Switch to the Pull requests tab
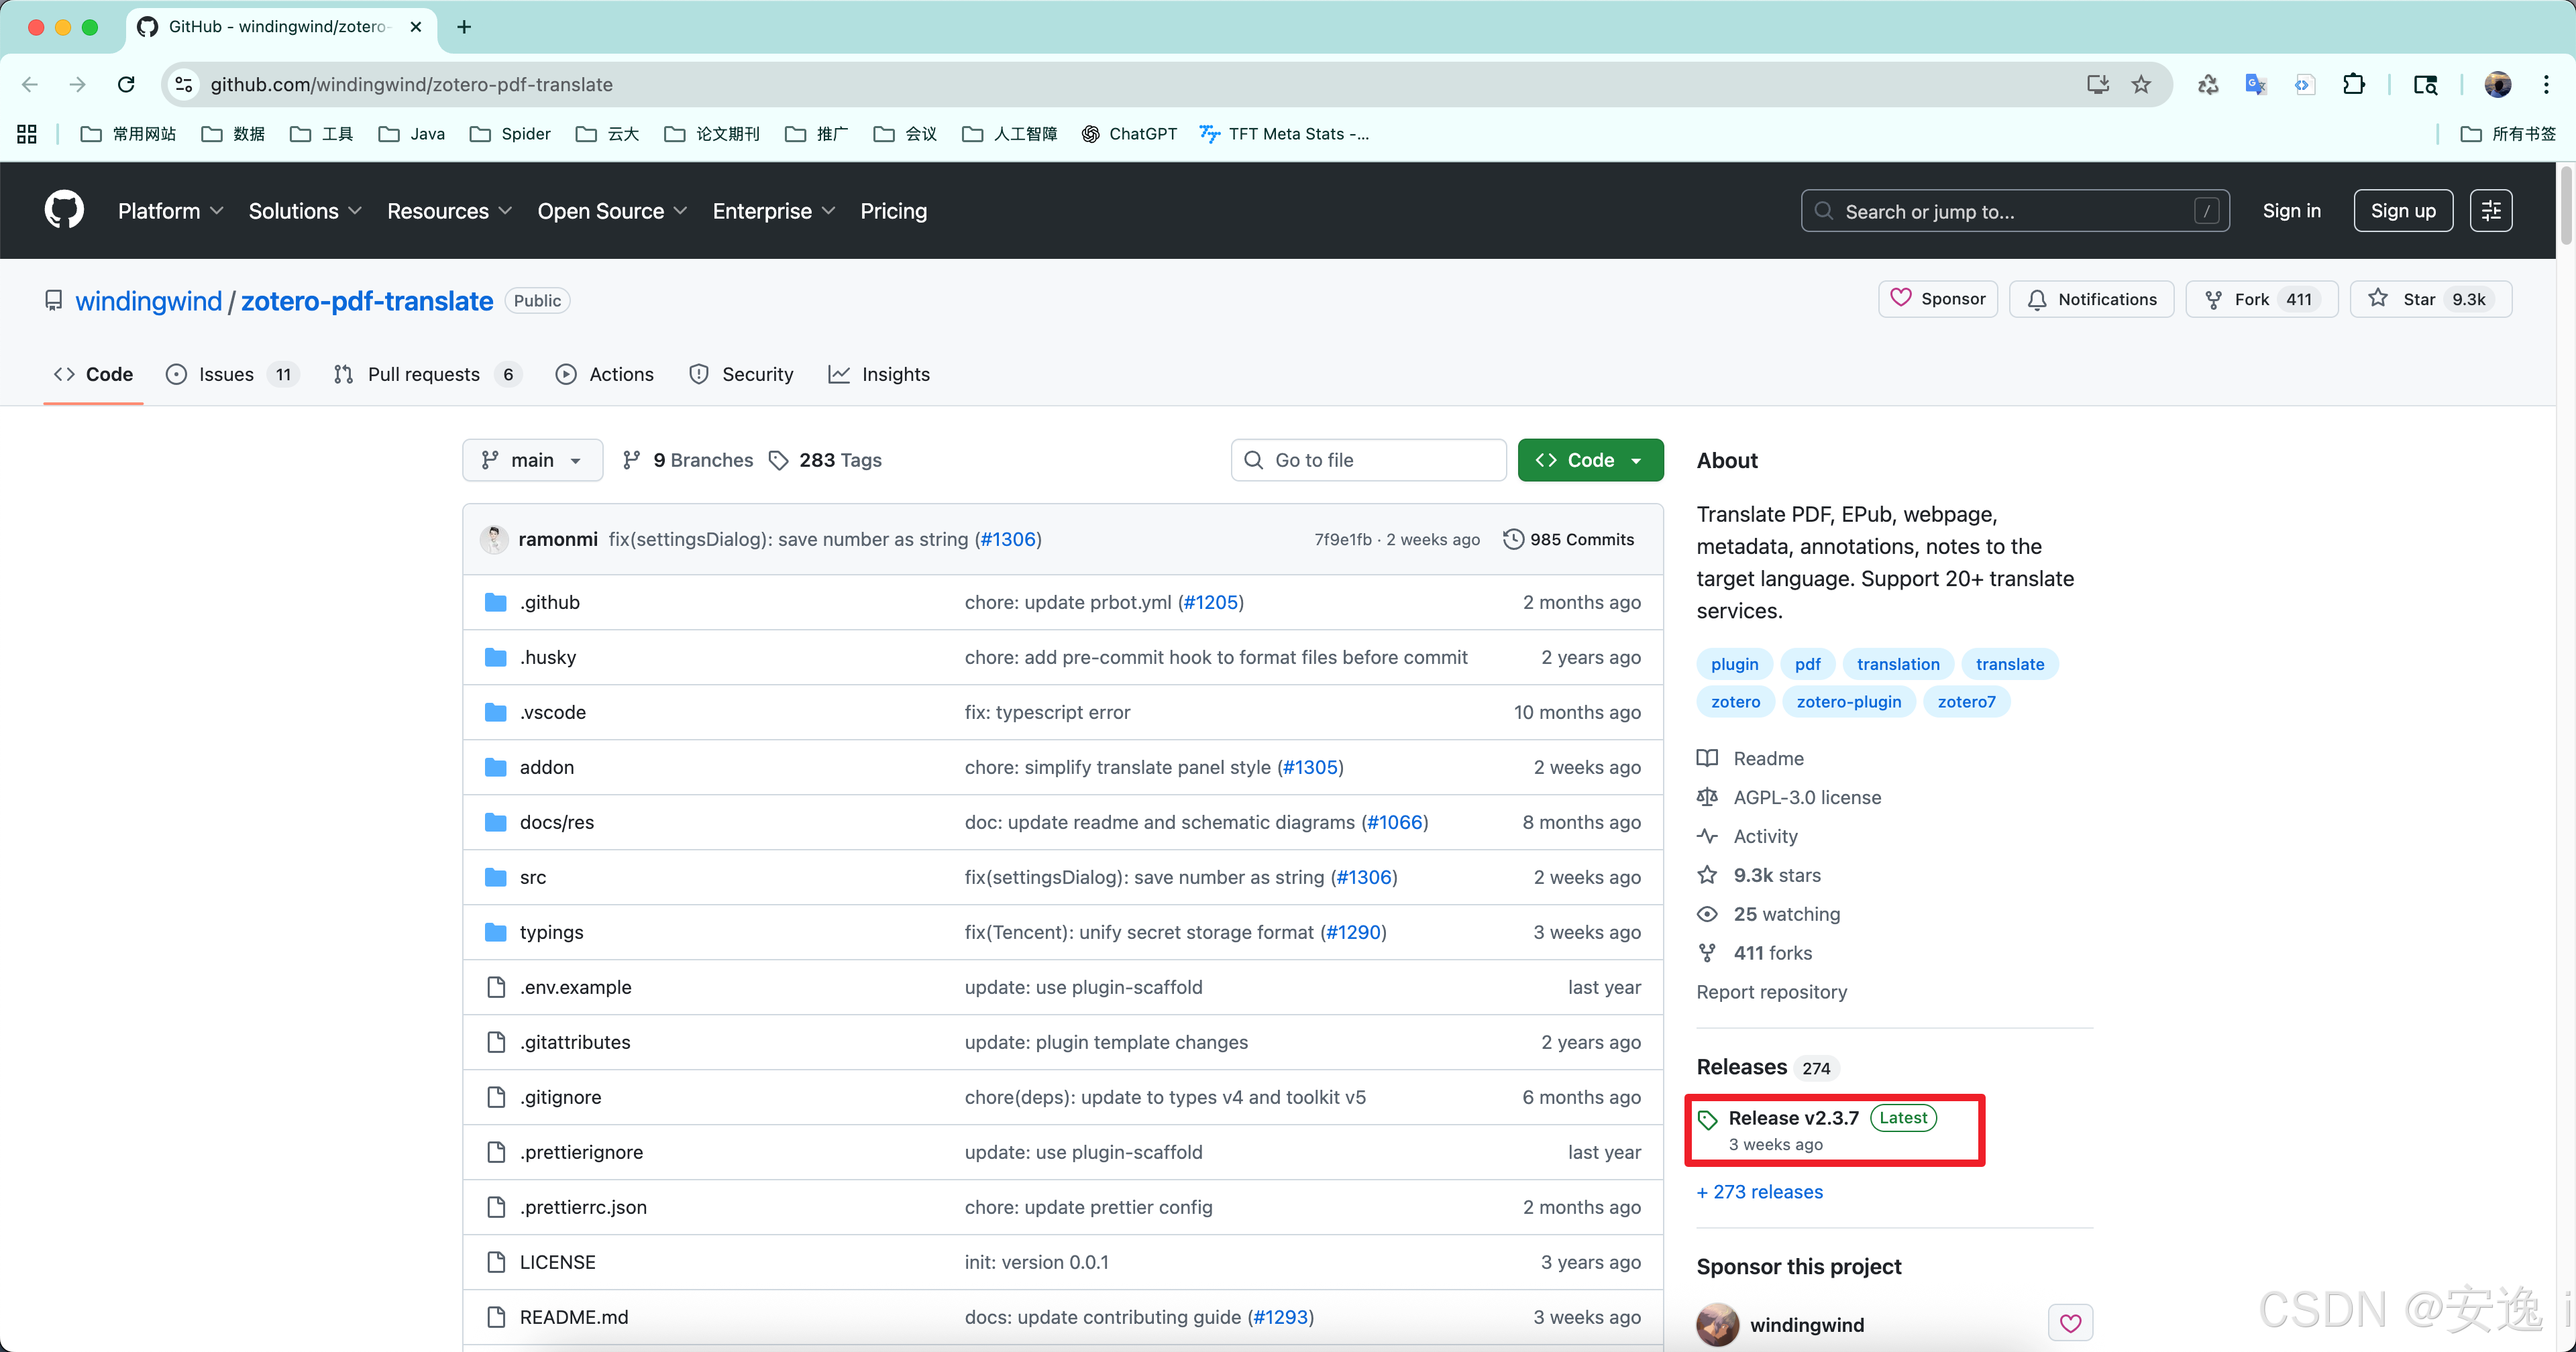 [x=427, y=374]
